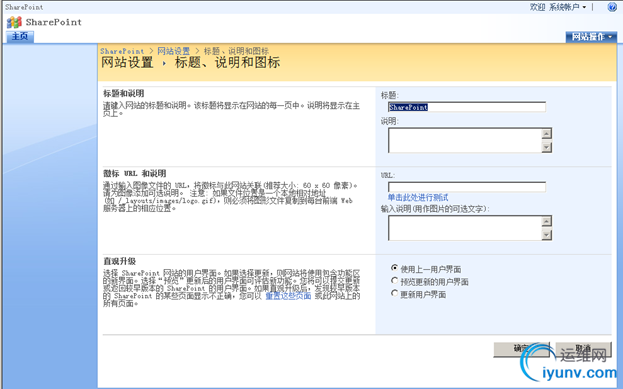Click the 单击此处进行测试 link

[418, 197]
